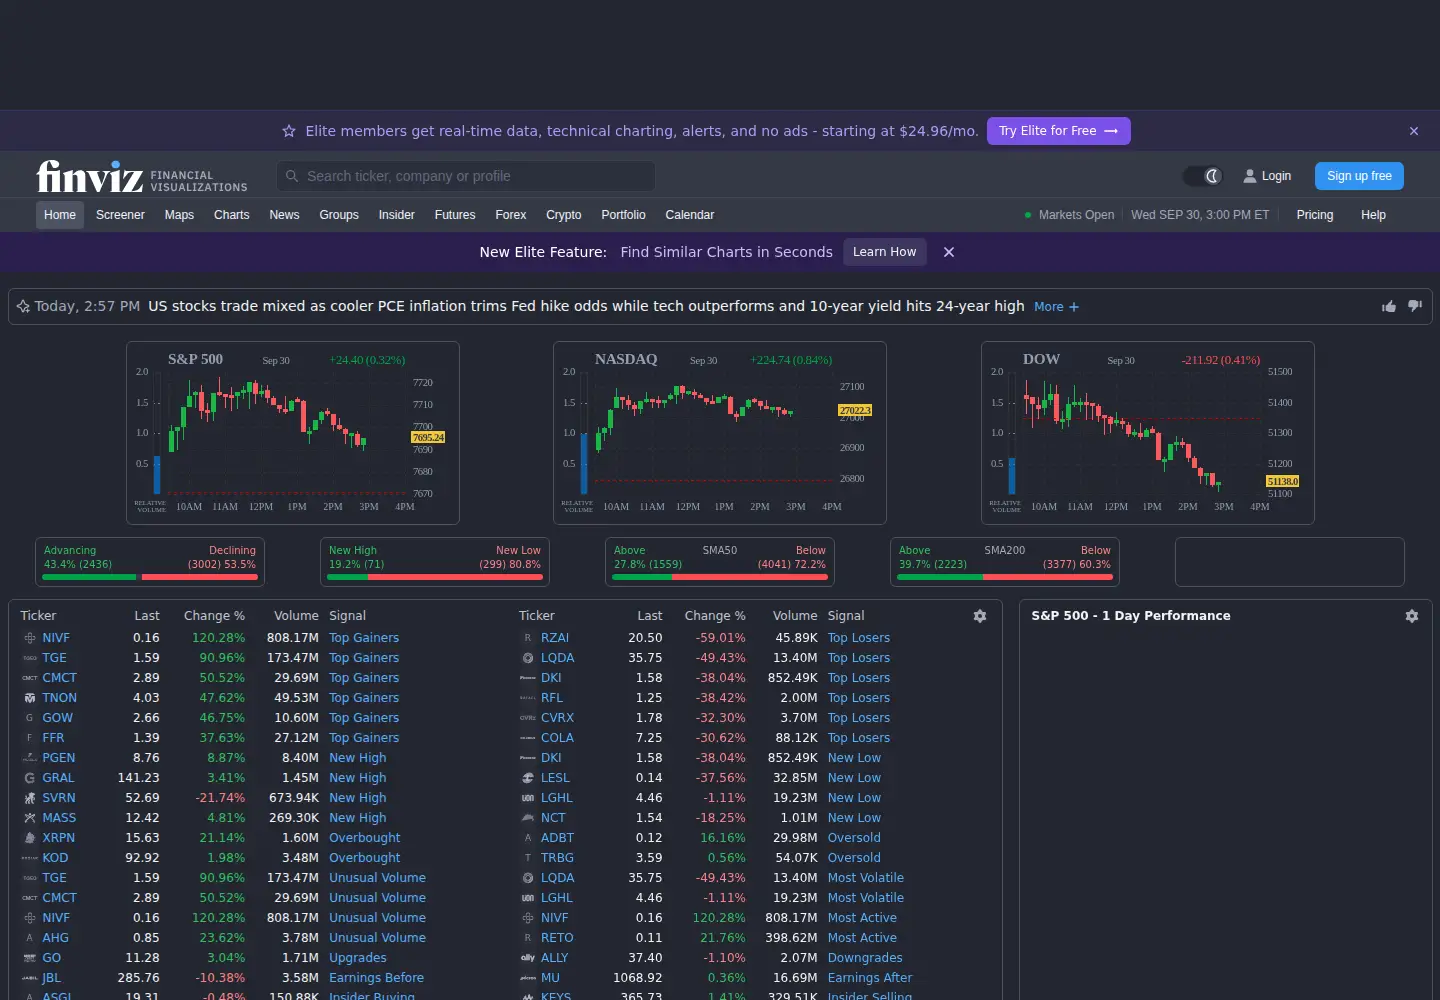Click the Login user icon
The image size is (1440, 1000).
tap(1249, 176)
